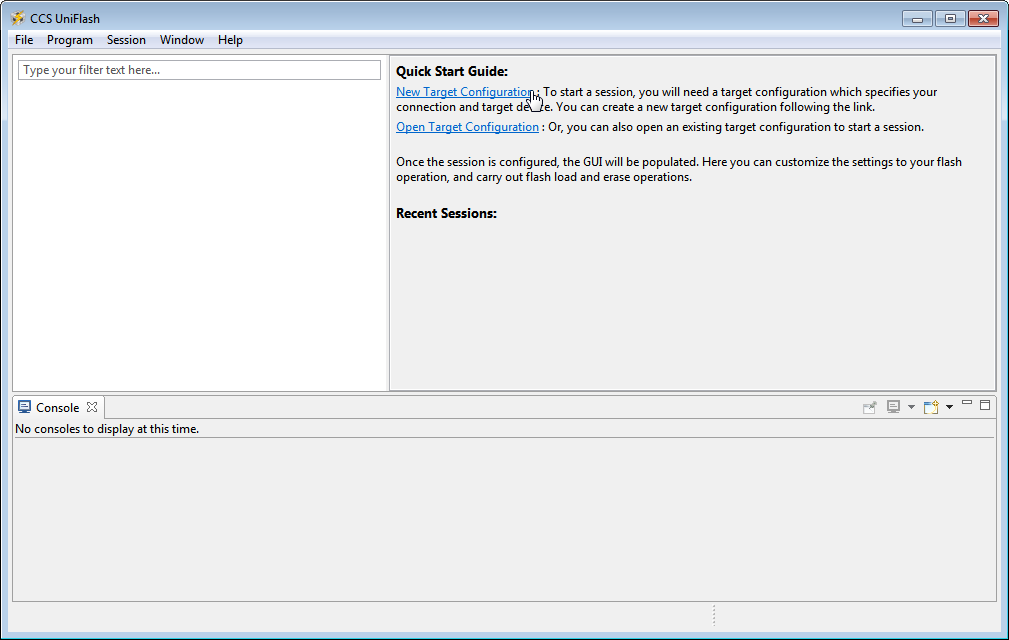Click the CCS UniFlash title bar icon
This screenshot has height=640, width=1009.
tap(15, 17)
